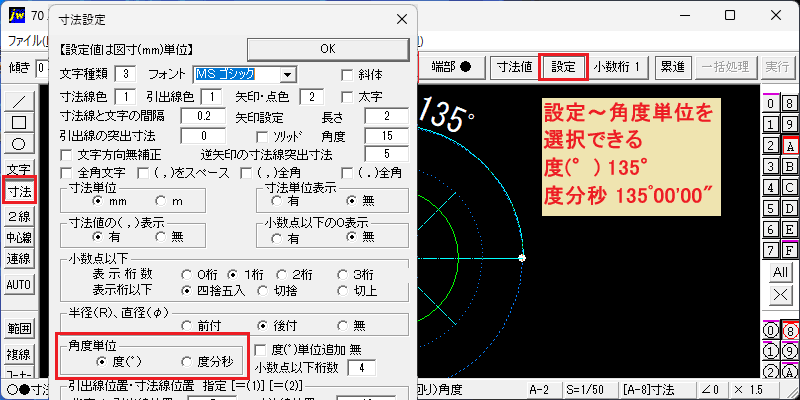Click the 寸法値 toolbar button
This screenshot has width=800, height=400.
click(514, 66)
